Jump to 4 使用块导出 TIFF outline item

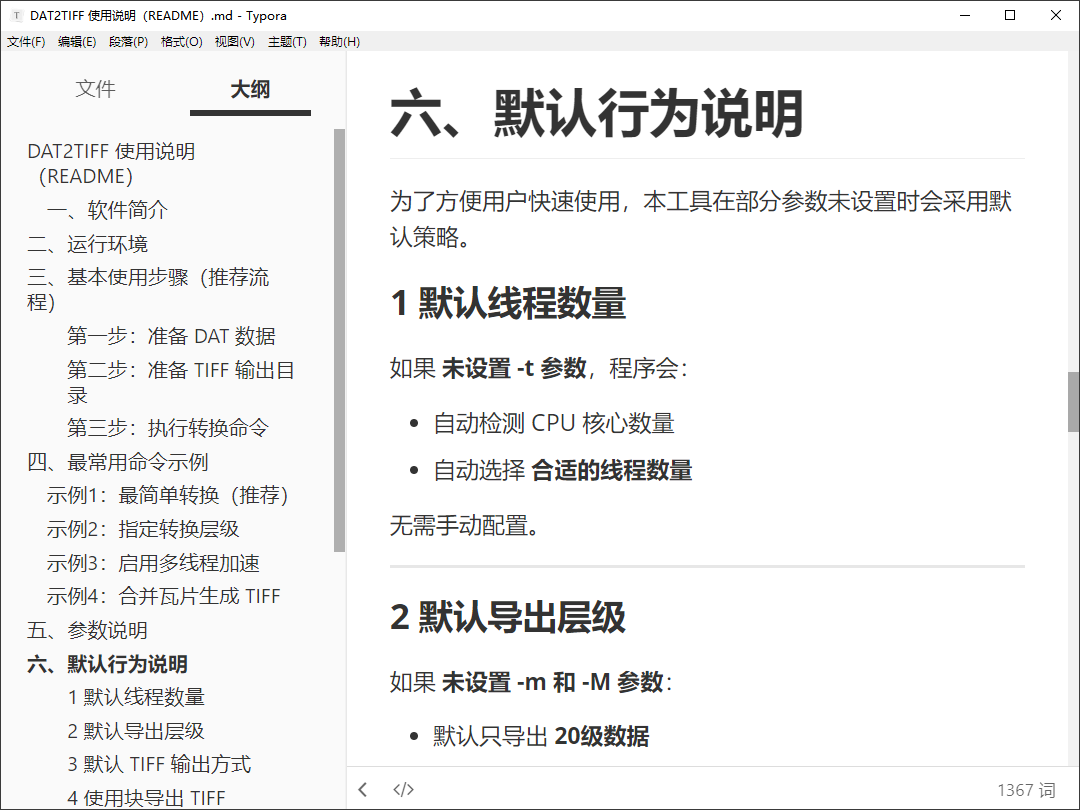click(146, 798)
